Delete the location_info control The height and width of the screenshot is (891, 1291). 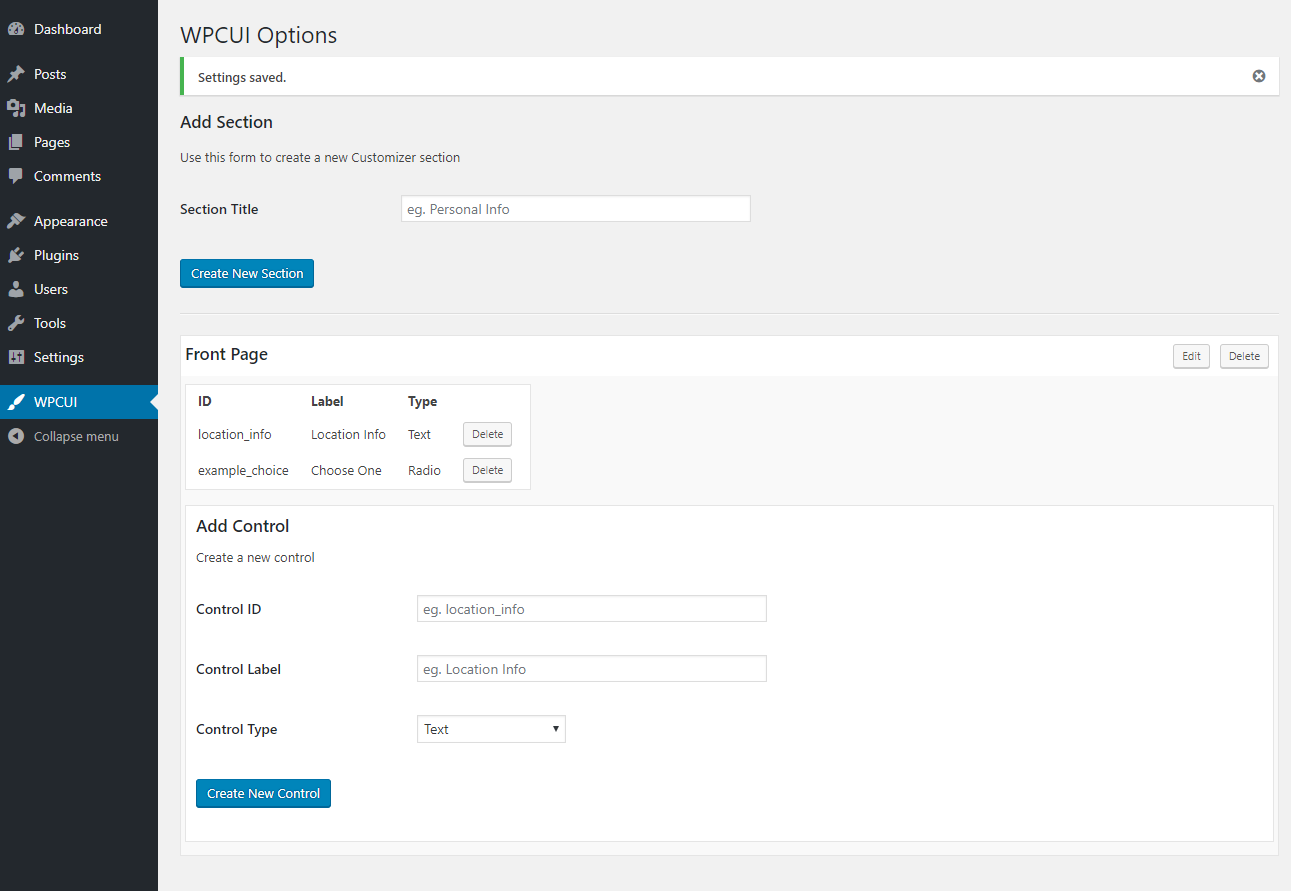click(487, 434)
